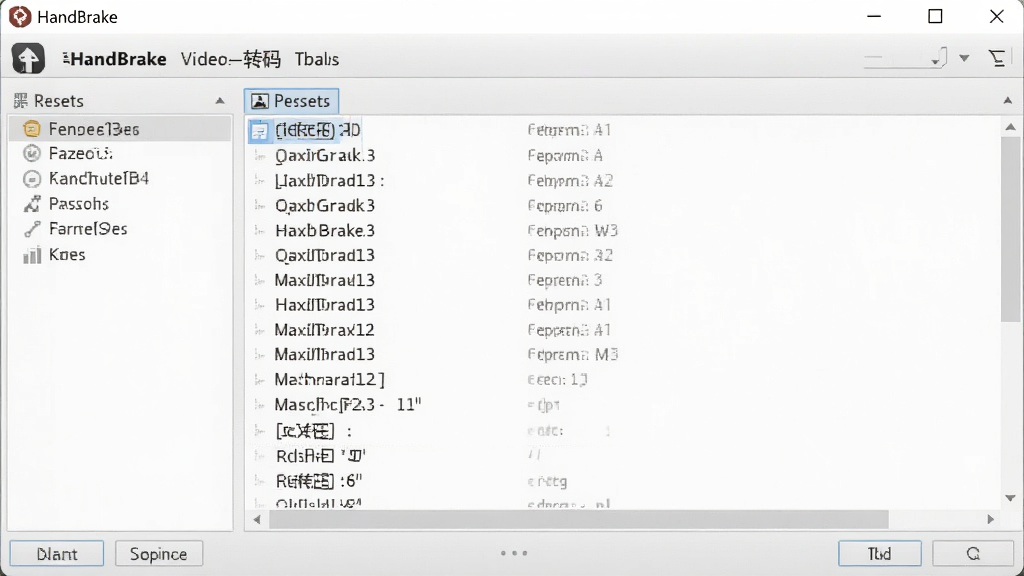Image resolution: width=1024 pixels, height=576 pixels.
Task: Select the Fazeou sidebar entry text
Action: click(x=80, y=153)
